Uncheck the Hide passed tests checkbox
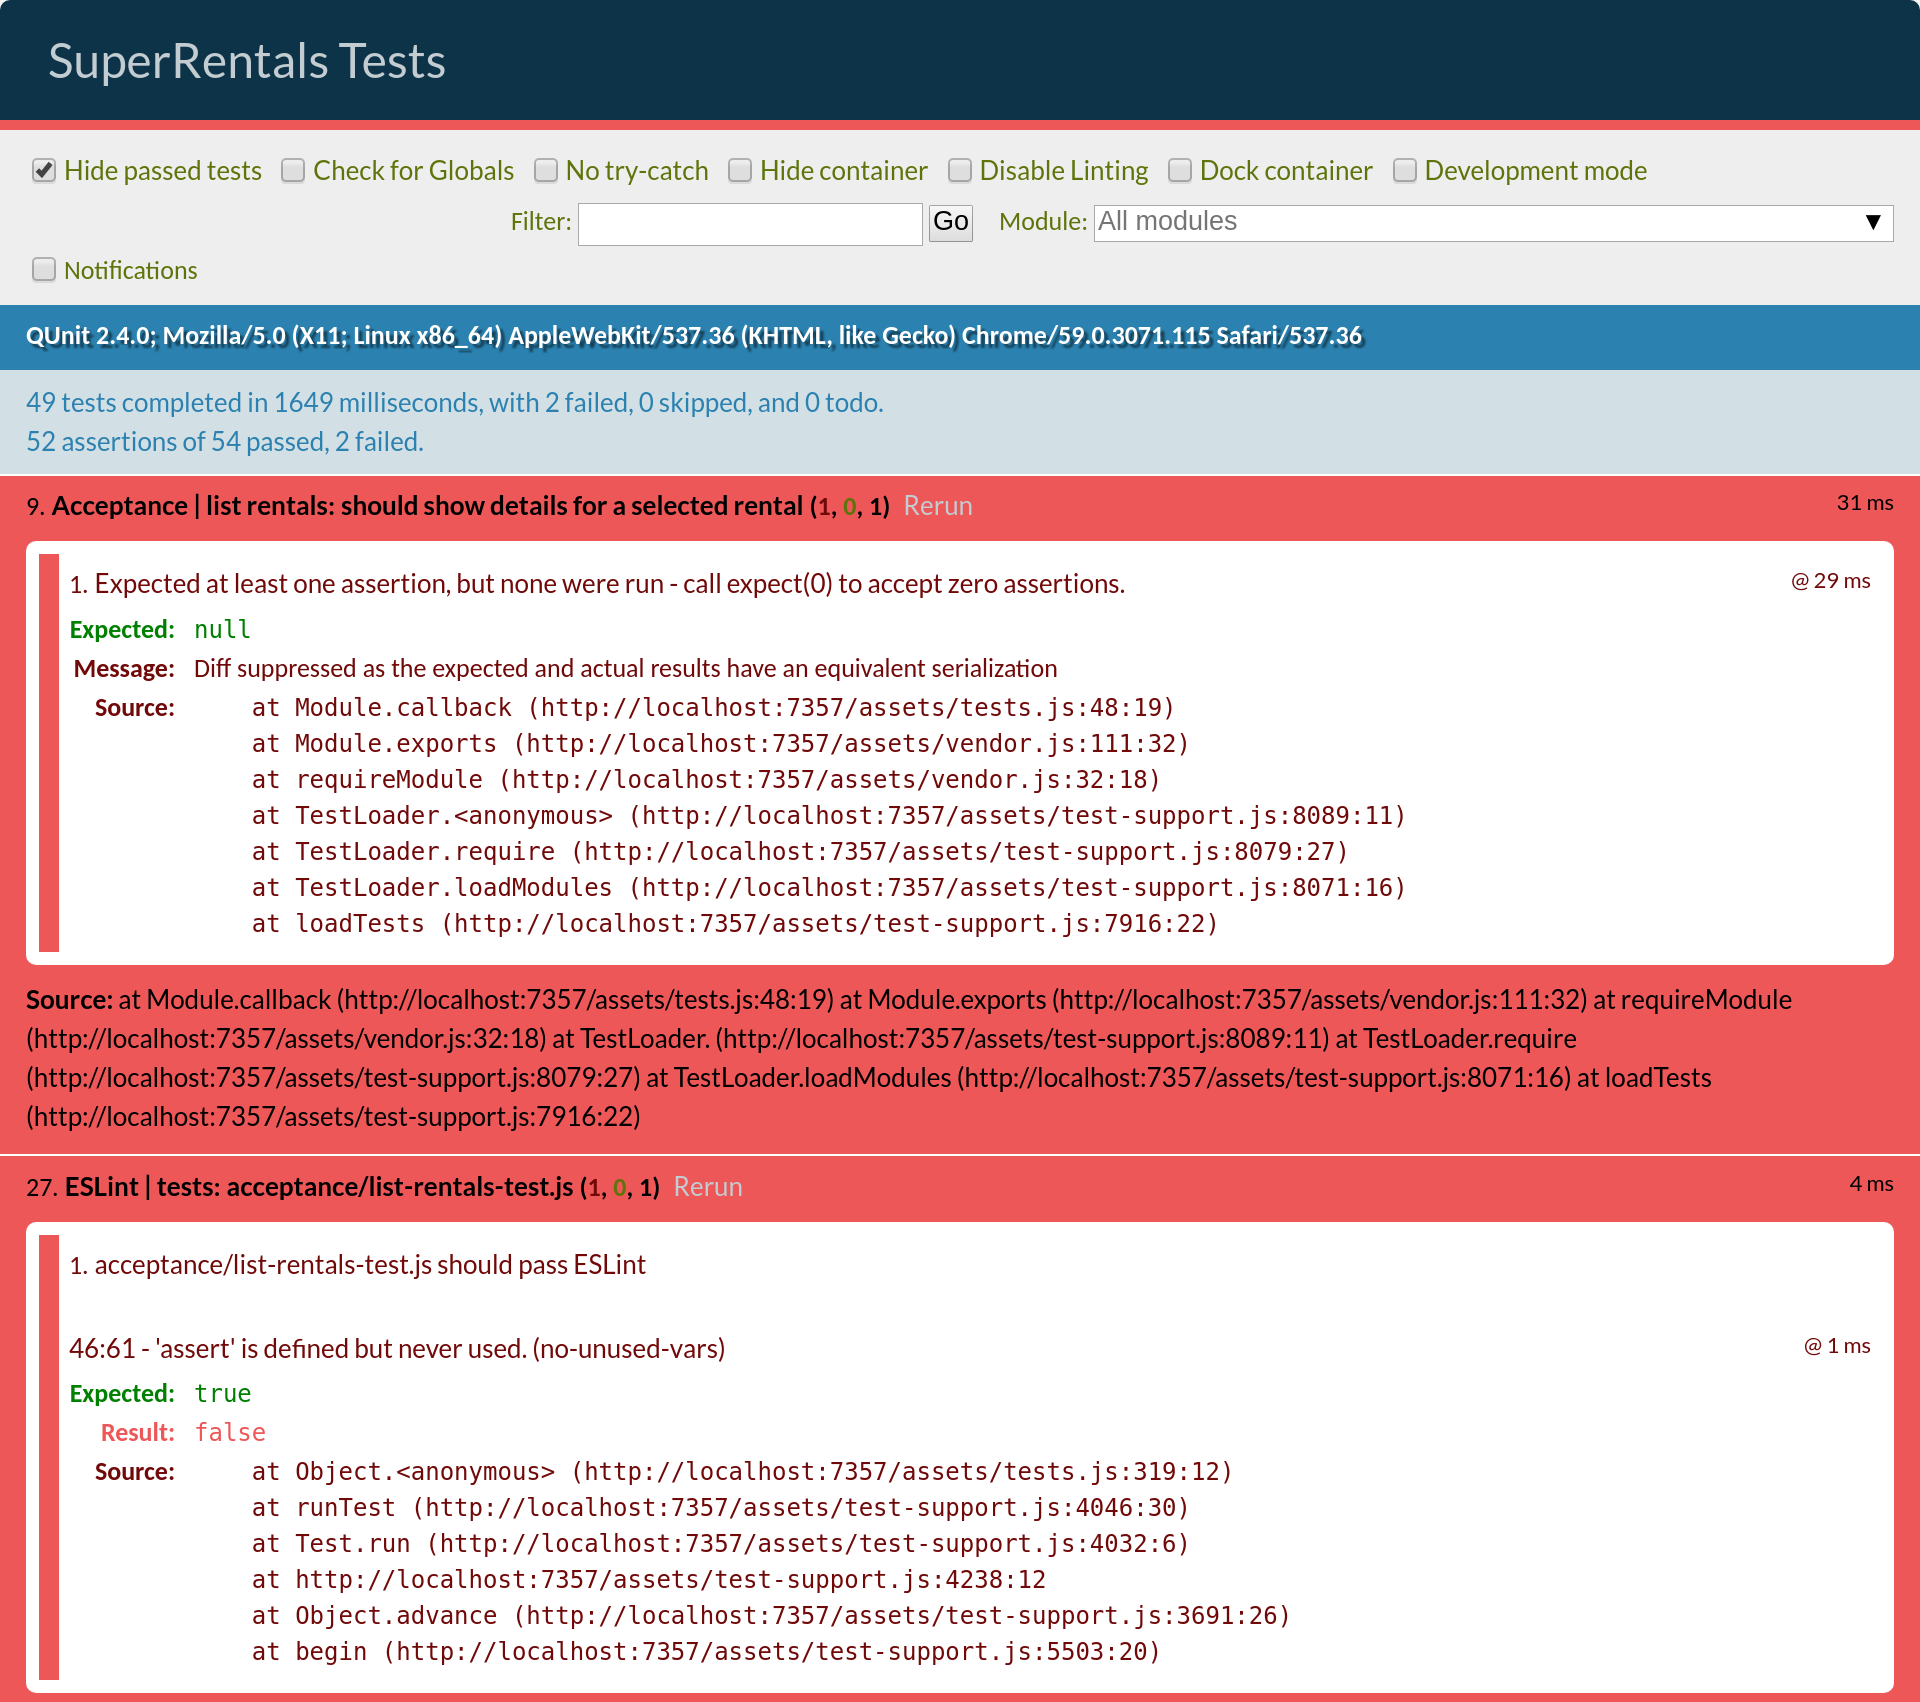Screen dimensions: 1920x1702 (44, 171)
